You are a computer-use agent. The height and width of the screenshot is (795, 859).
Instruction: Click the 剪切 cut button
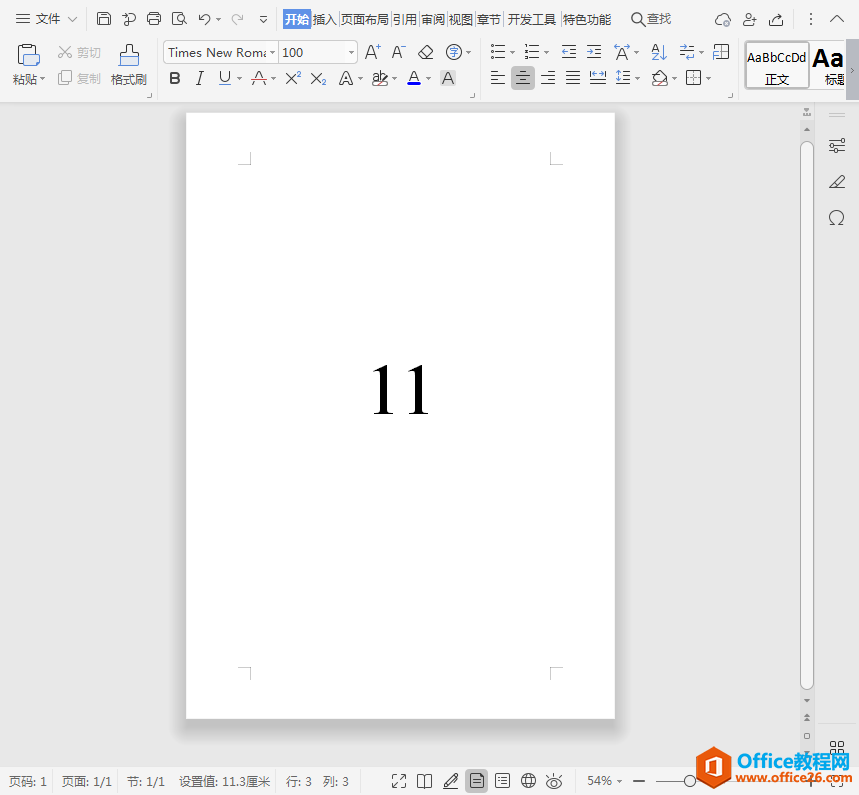tap(79, 53)
